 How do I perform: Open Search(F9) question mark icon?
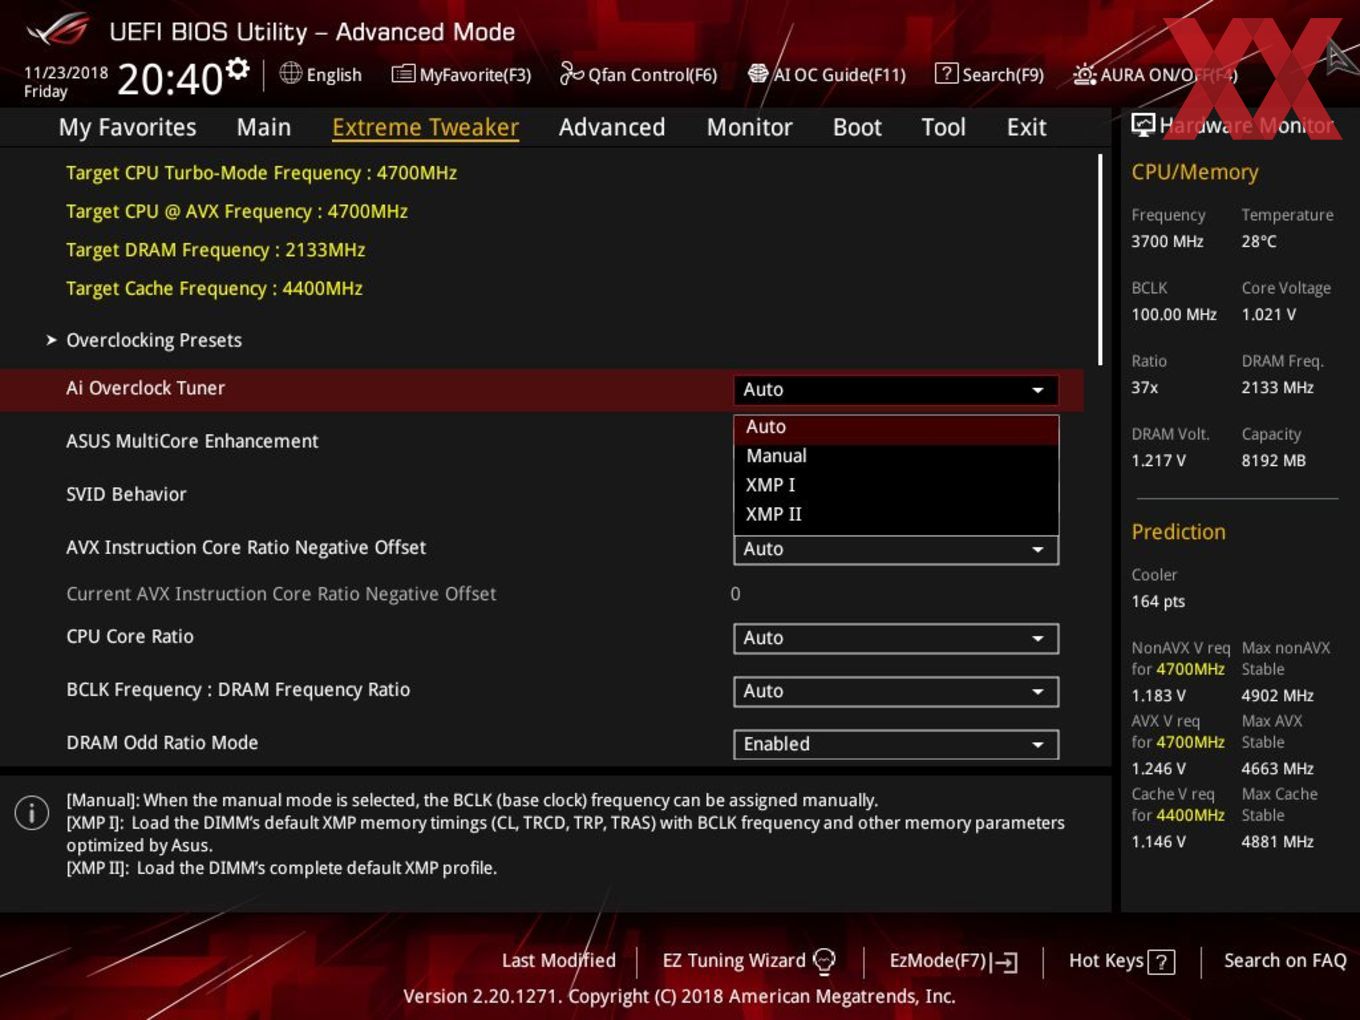pos(945,73)
